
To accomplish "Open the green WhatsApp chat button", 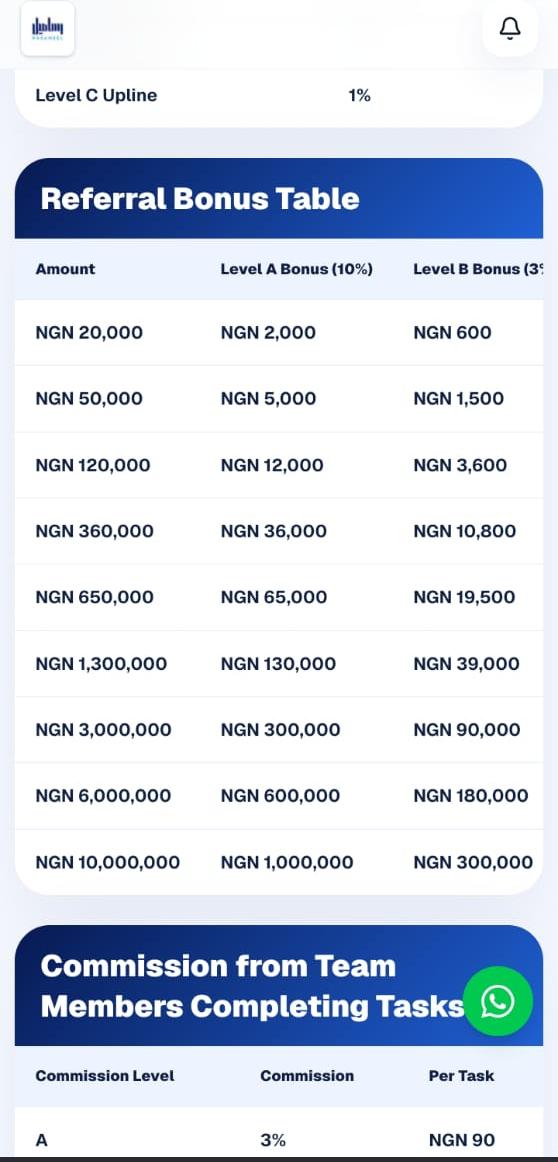I will point(498,1001).
